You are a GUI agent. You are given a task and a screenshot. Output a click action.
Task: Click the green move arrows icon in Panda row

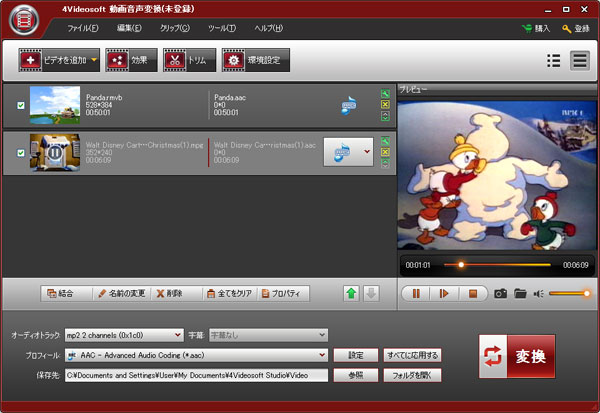pos(385,116)
